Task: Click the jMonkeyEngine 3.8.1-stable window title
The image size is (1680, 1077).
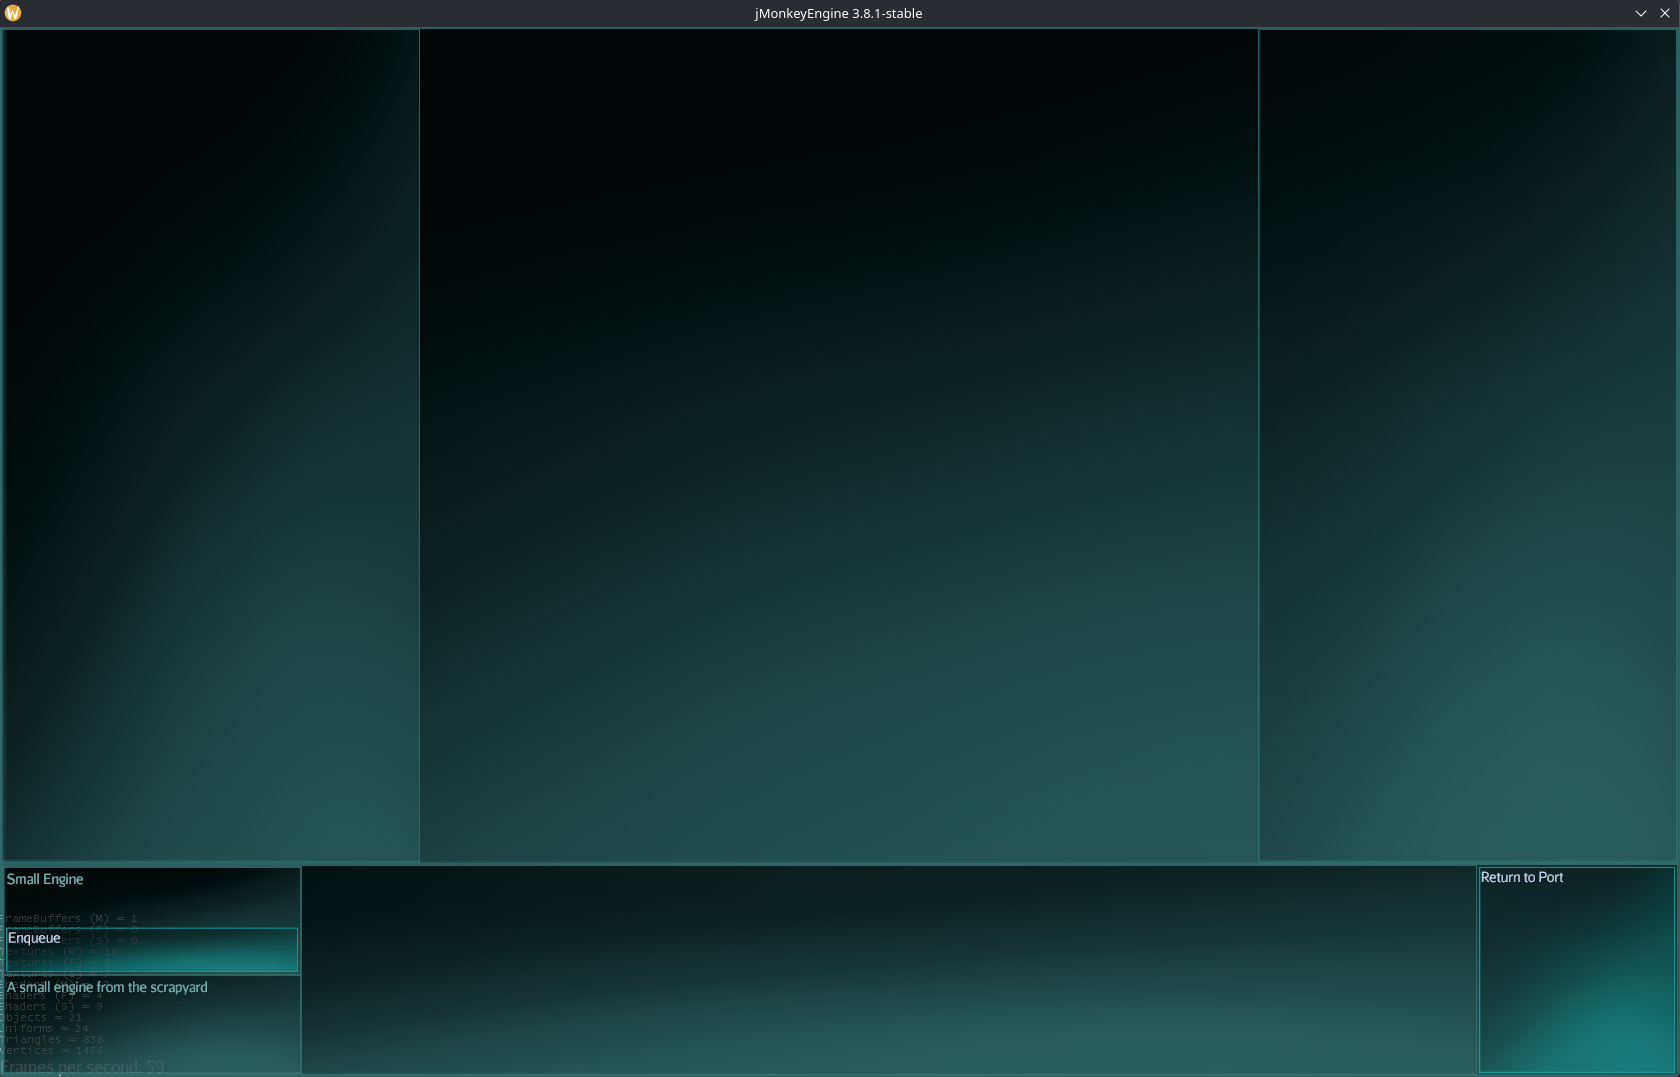Action: pyautogui.click(x=838, y=13)
